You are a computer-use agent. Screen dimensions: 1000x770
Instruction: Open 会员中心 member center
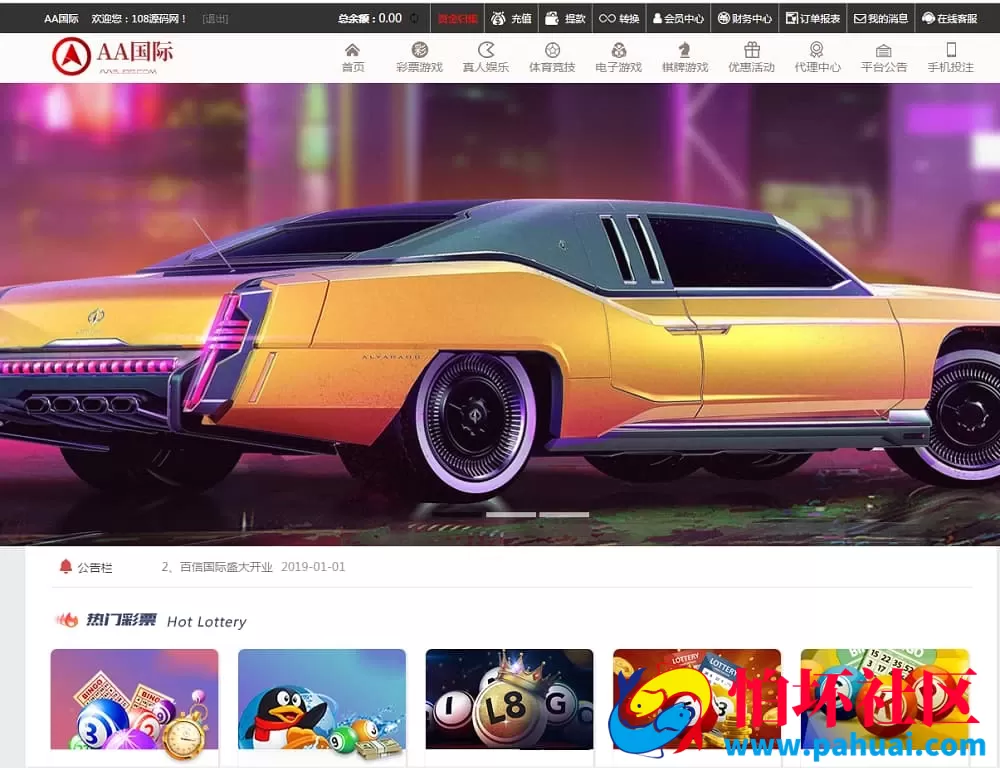pos(678,18)
